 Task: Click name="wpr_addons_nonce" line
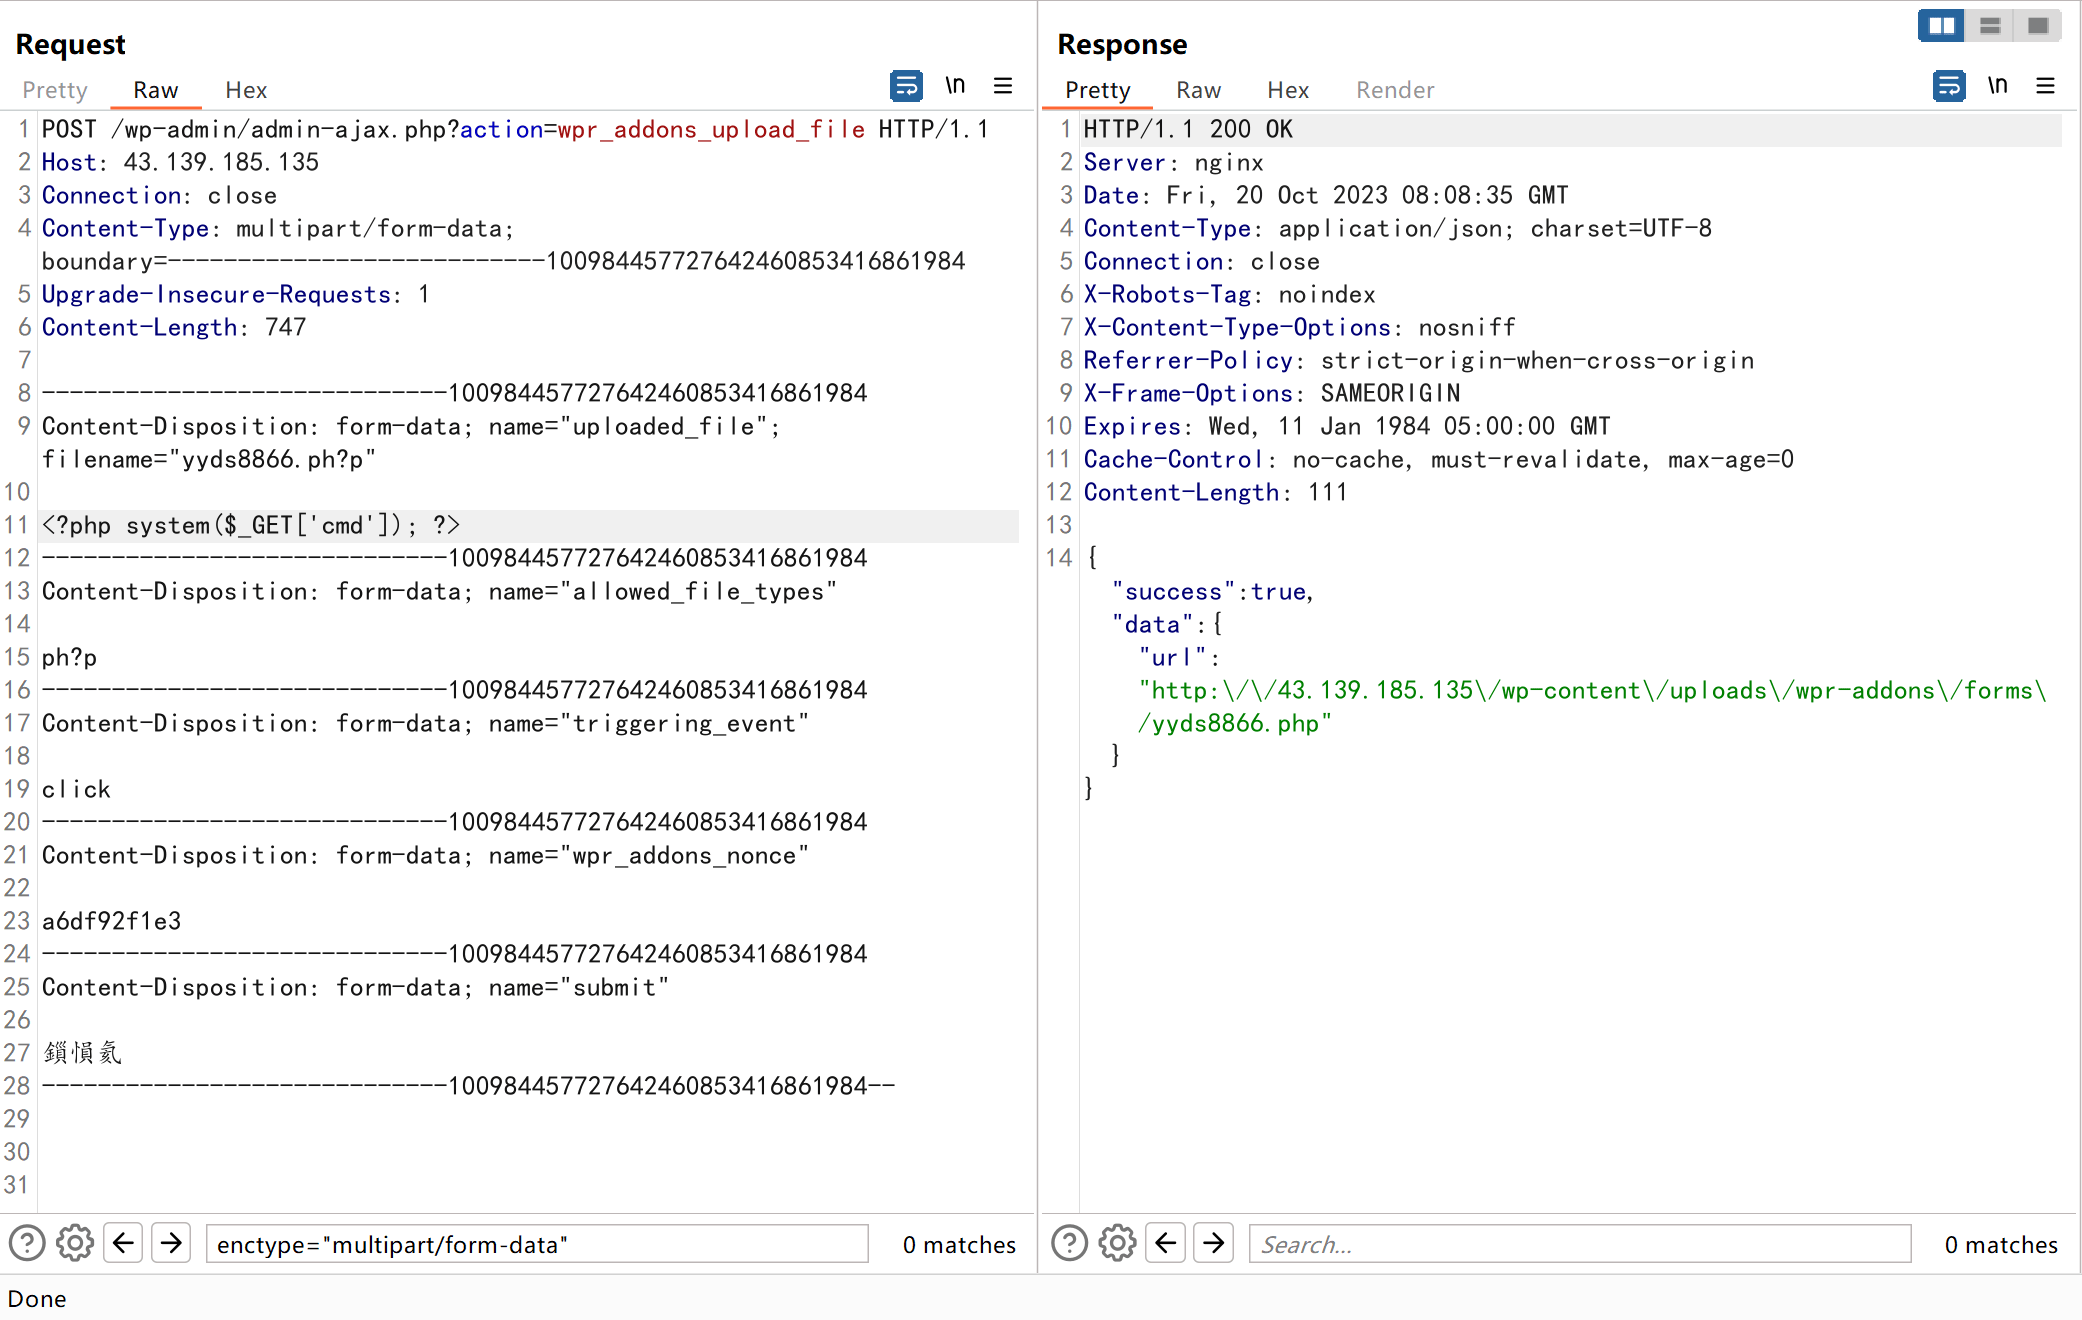tap(425, 856)
